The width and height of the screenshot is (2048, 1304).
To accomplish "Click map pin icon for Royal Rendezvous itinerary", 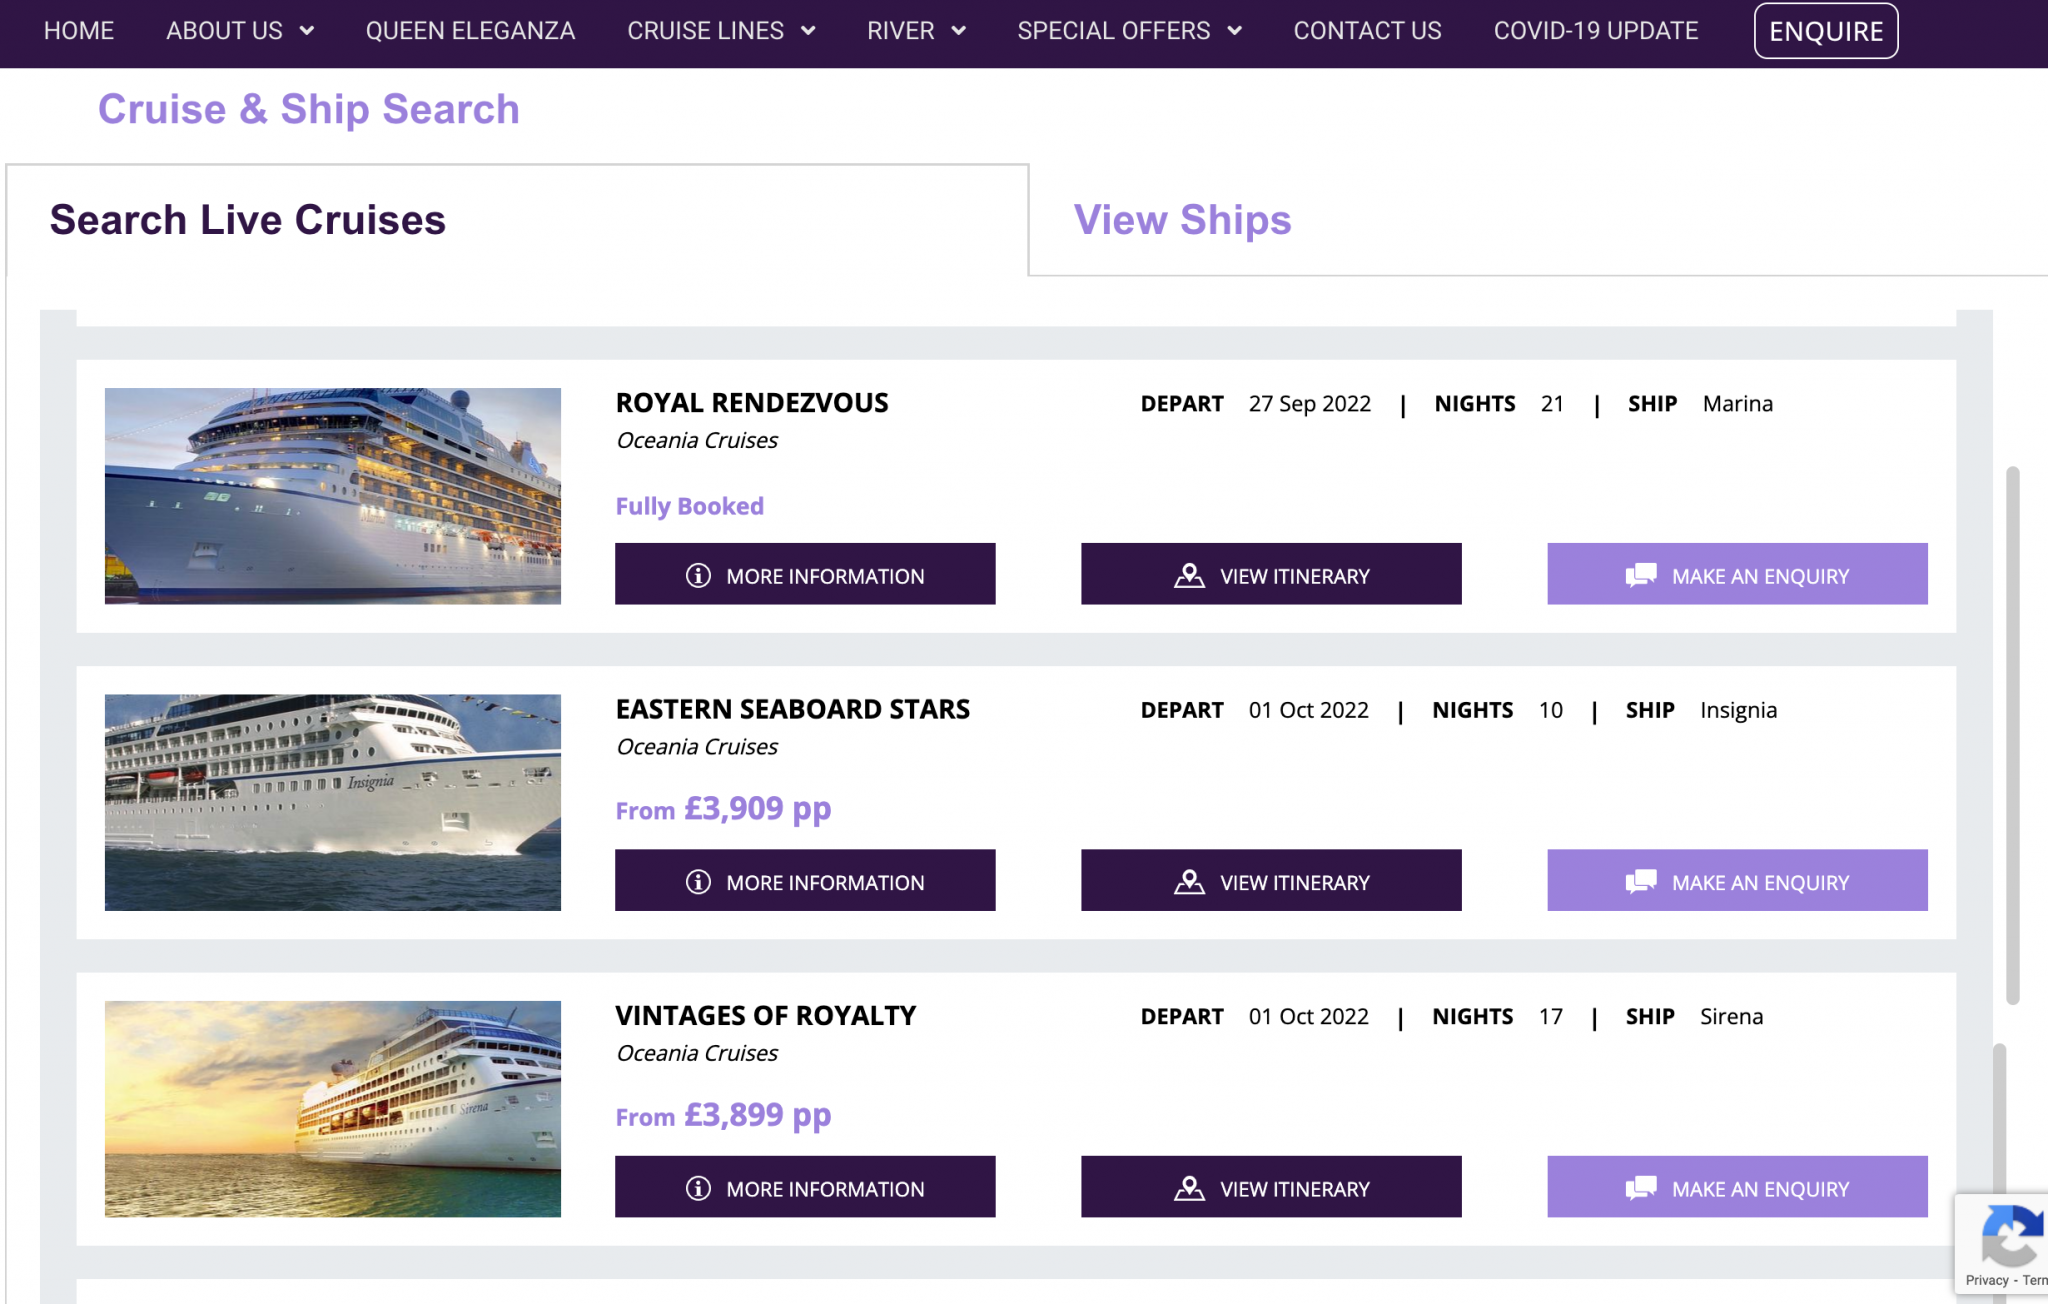I will coord(1189,576).
